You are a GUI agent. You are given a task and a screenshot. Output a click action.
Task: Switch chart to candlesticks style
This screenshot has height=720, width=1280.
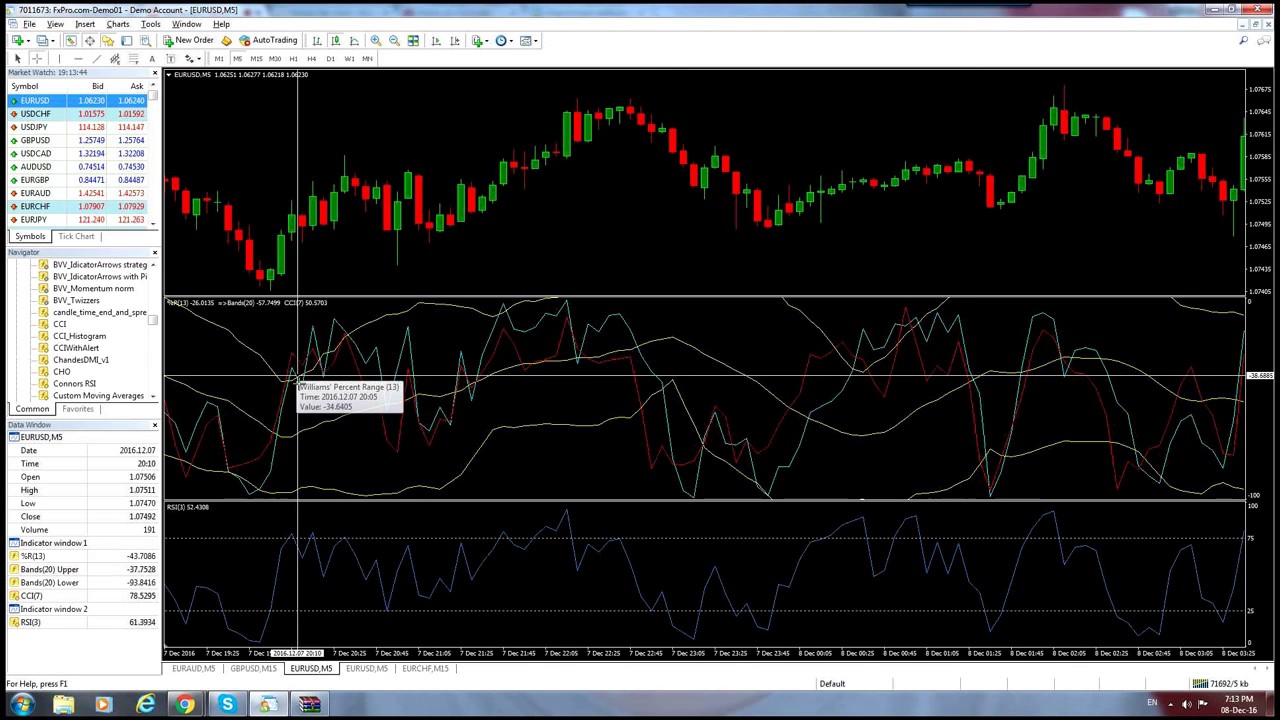point(335,41)
